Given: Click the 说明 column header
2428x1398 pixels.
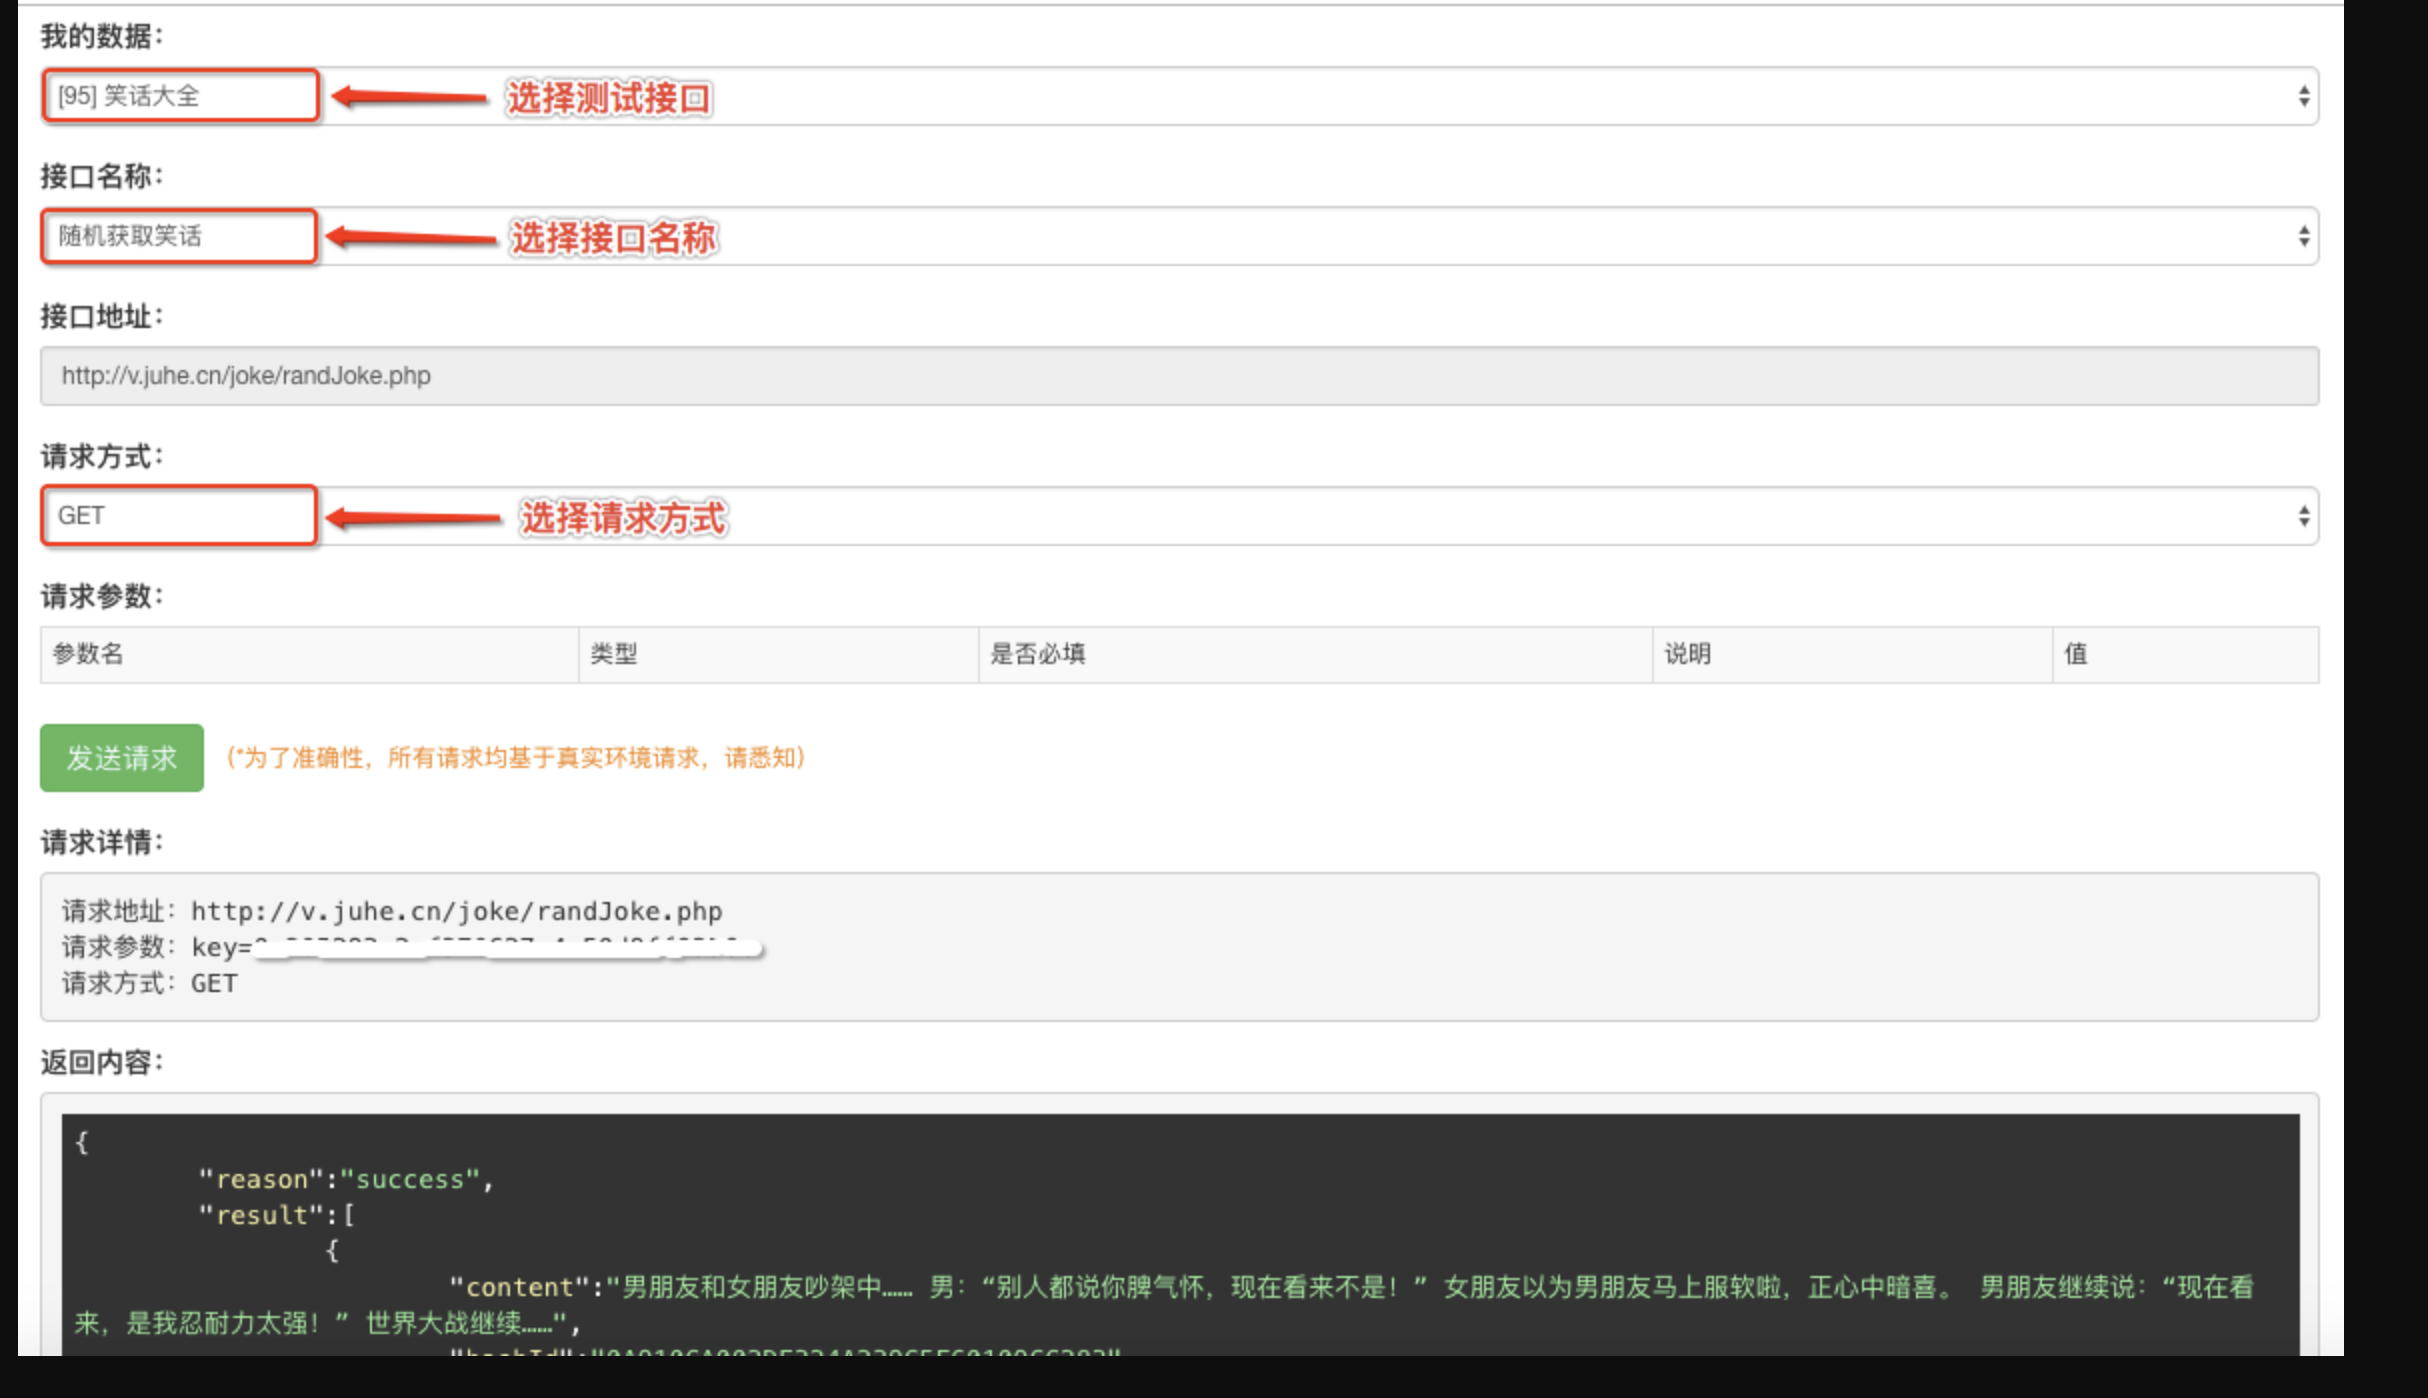Looking at the screenshot, I should 1687,654.
